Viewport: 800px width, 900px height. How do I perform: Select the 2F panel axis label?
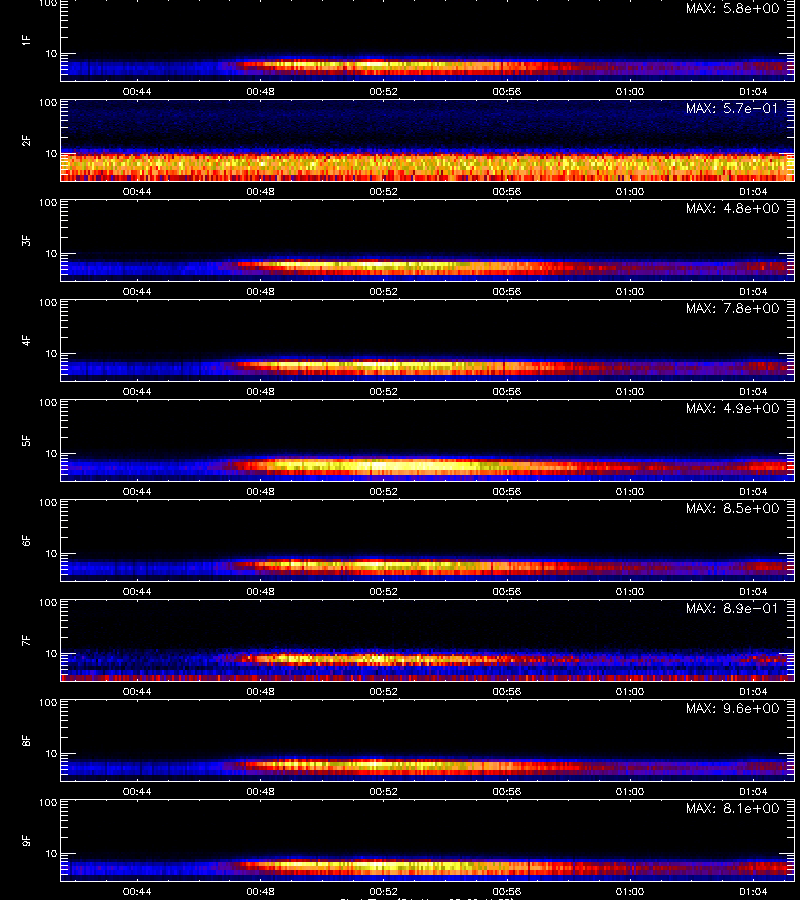[26, 140]
